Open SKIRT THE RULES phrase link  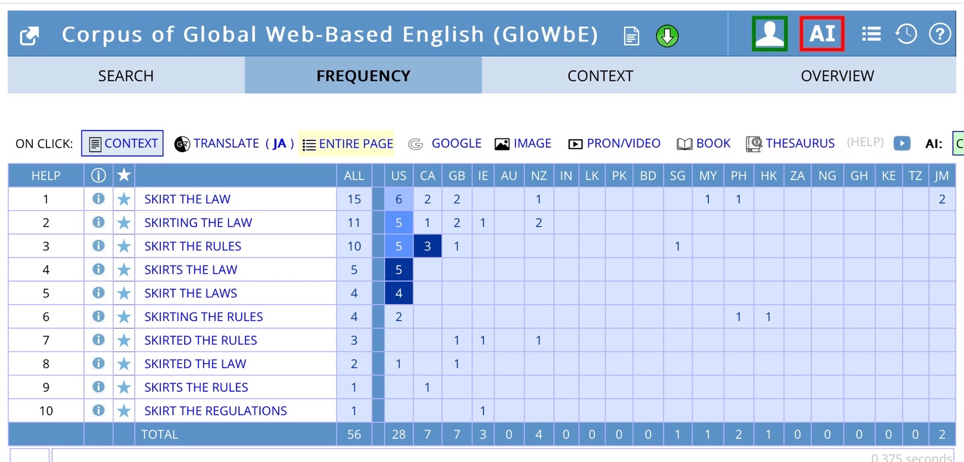tap(192, 246)
